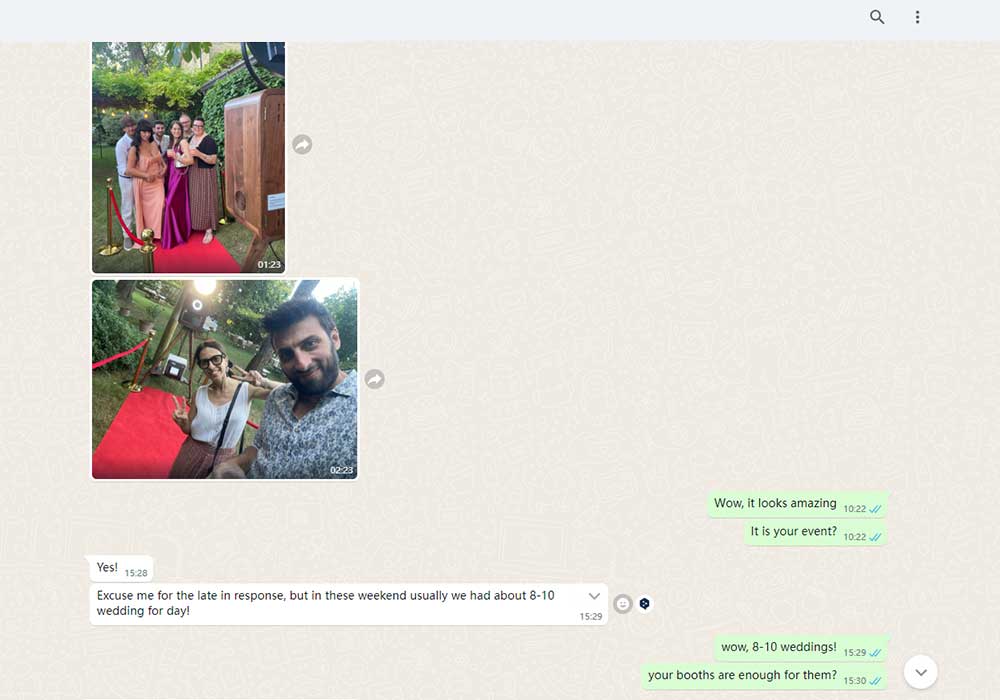
Task: Click the "Excuse me for the late" message text
Action: point(325,603)
